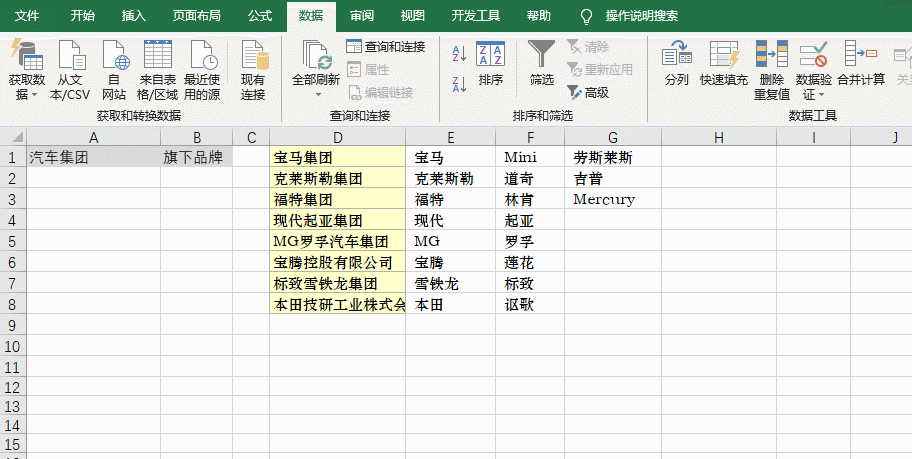Select cell 吉普
The width and height of the screenshot is (912, 459).
click(613, 178)
